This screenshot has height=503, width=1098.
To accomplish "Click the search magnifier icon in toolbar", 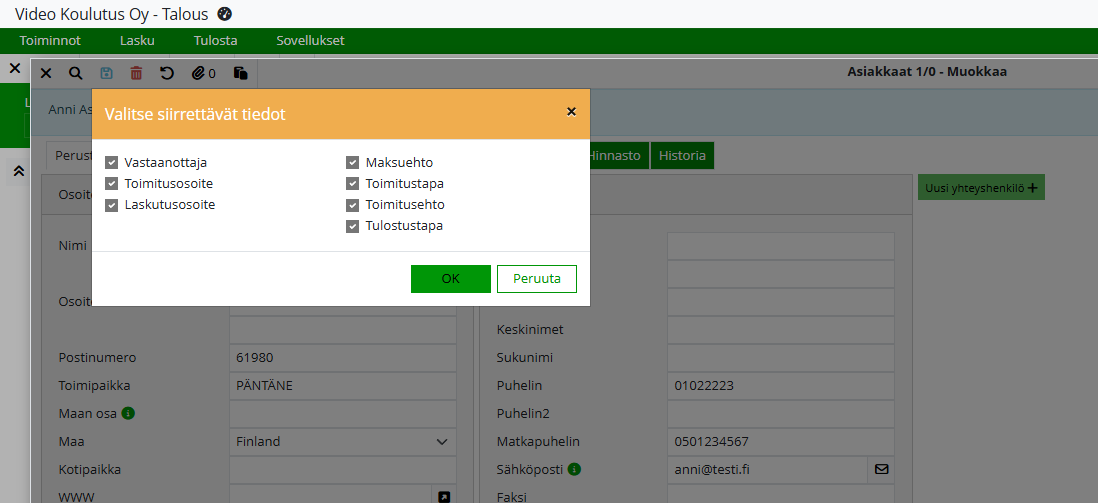I will pyautogui.click(x=76, y=73).
